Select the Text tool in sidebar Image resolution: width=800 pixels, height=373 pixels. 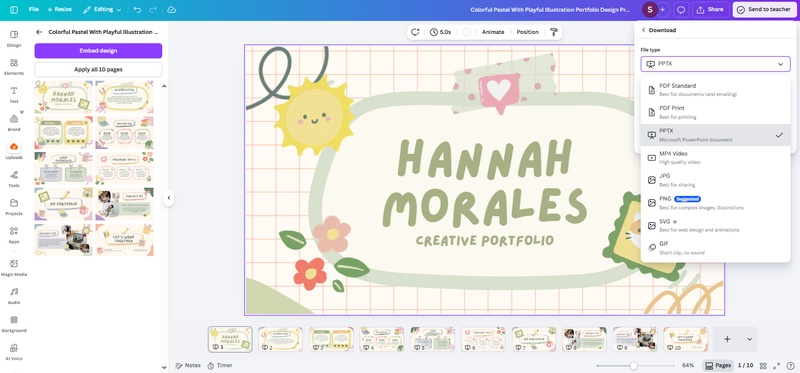(14, 94)
